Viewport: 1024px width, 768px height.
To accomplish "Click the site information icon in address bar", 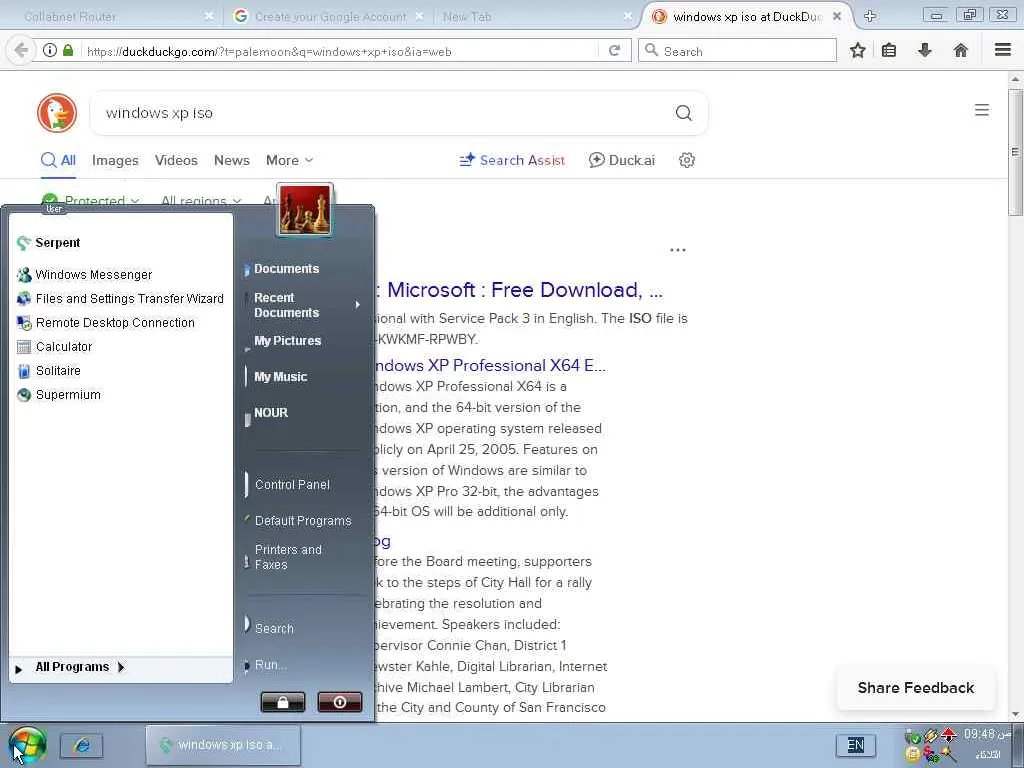I will 50,50.
